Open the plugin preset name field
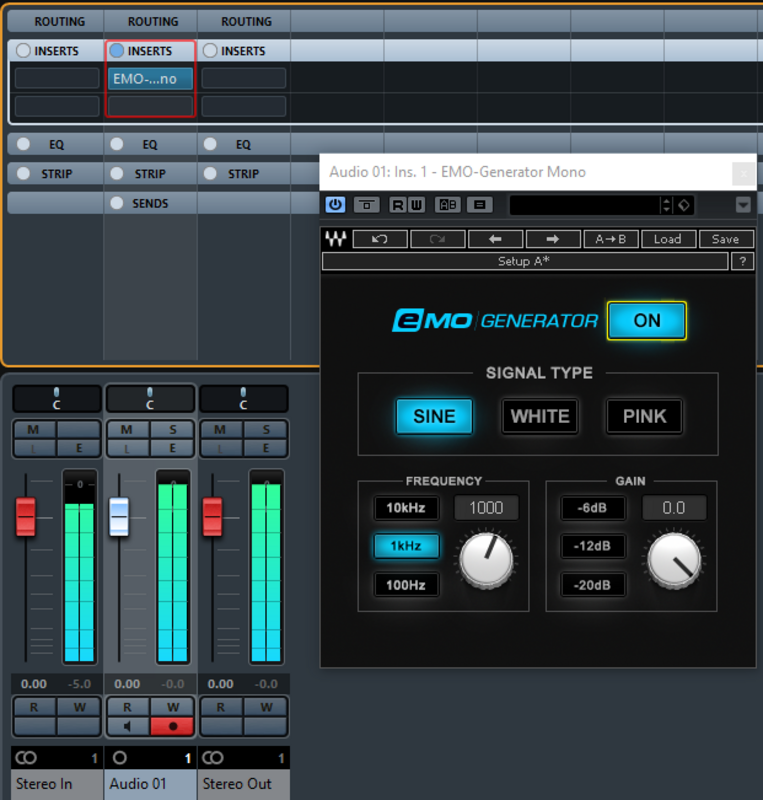Image resolution: width=763 pixels, height=800 pixels. pos(584,205)
